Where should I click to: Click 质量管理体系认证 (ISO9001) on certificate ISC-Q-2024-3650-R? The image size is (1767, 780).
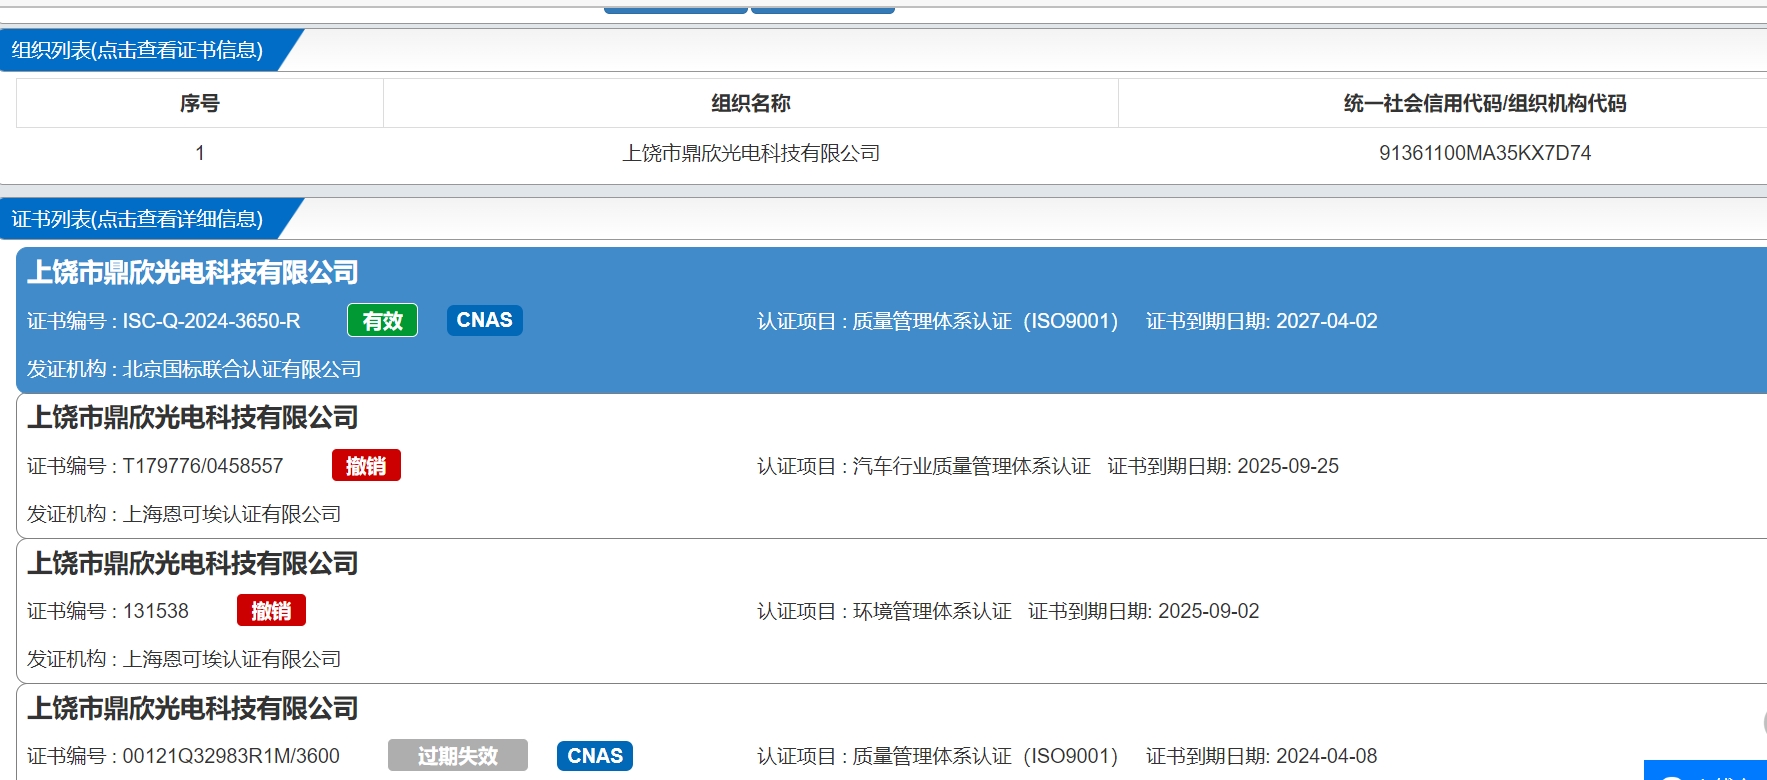click(x=985, y=321)
